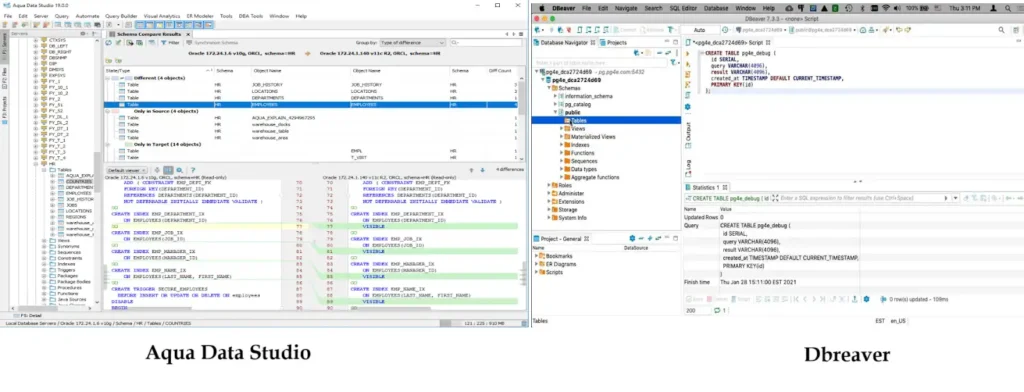
Task: Expand the Materialized Views folder
Action: click(561, 137)
